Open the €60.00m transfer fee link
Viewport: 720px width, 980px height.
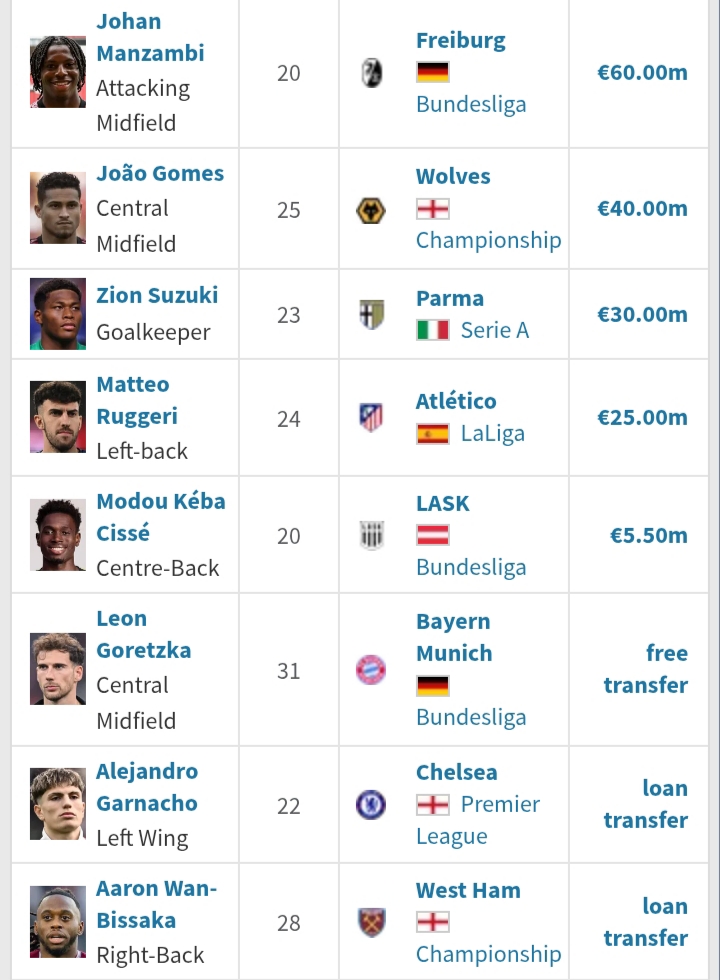click(642, 72)
